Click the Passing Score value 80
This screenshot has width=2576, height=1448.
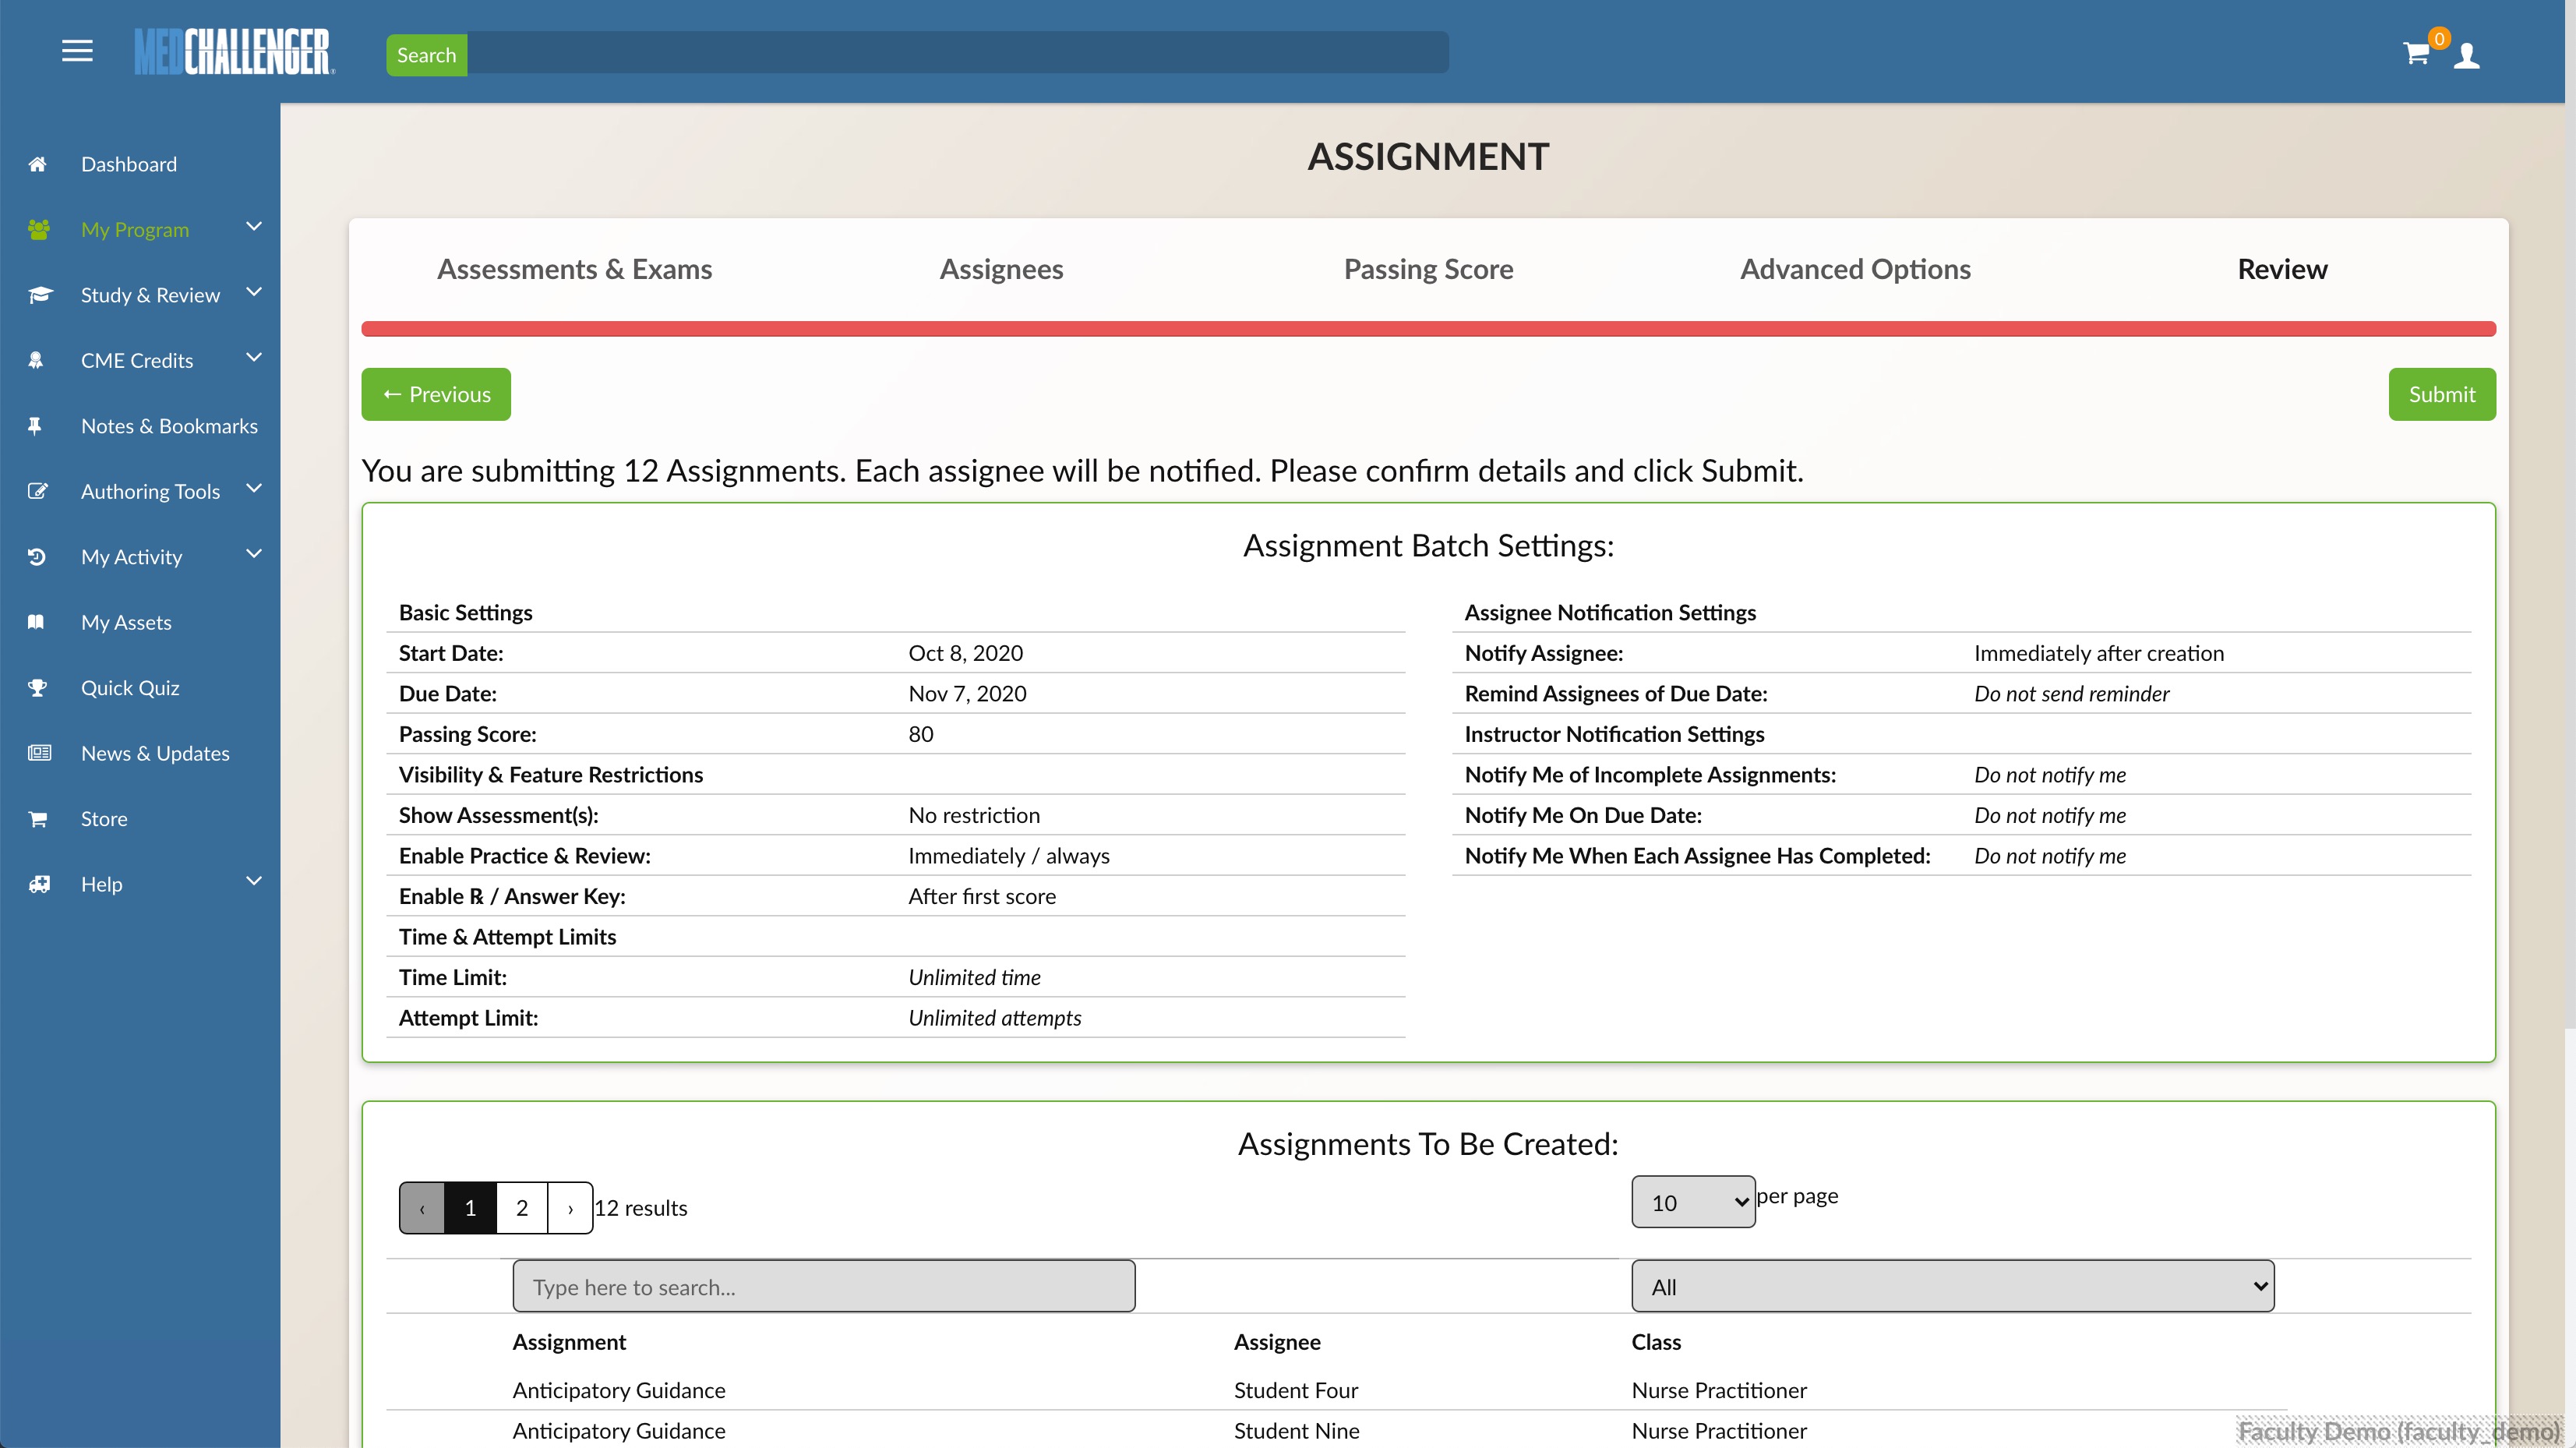coord(920,734)
